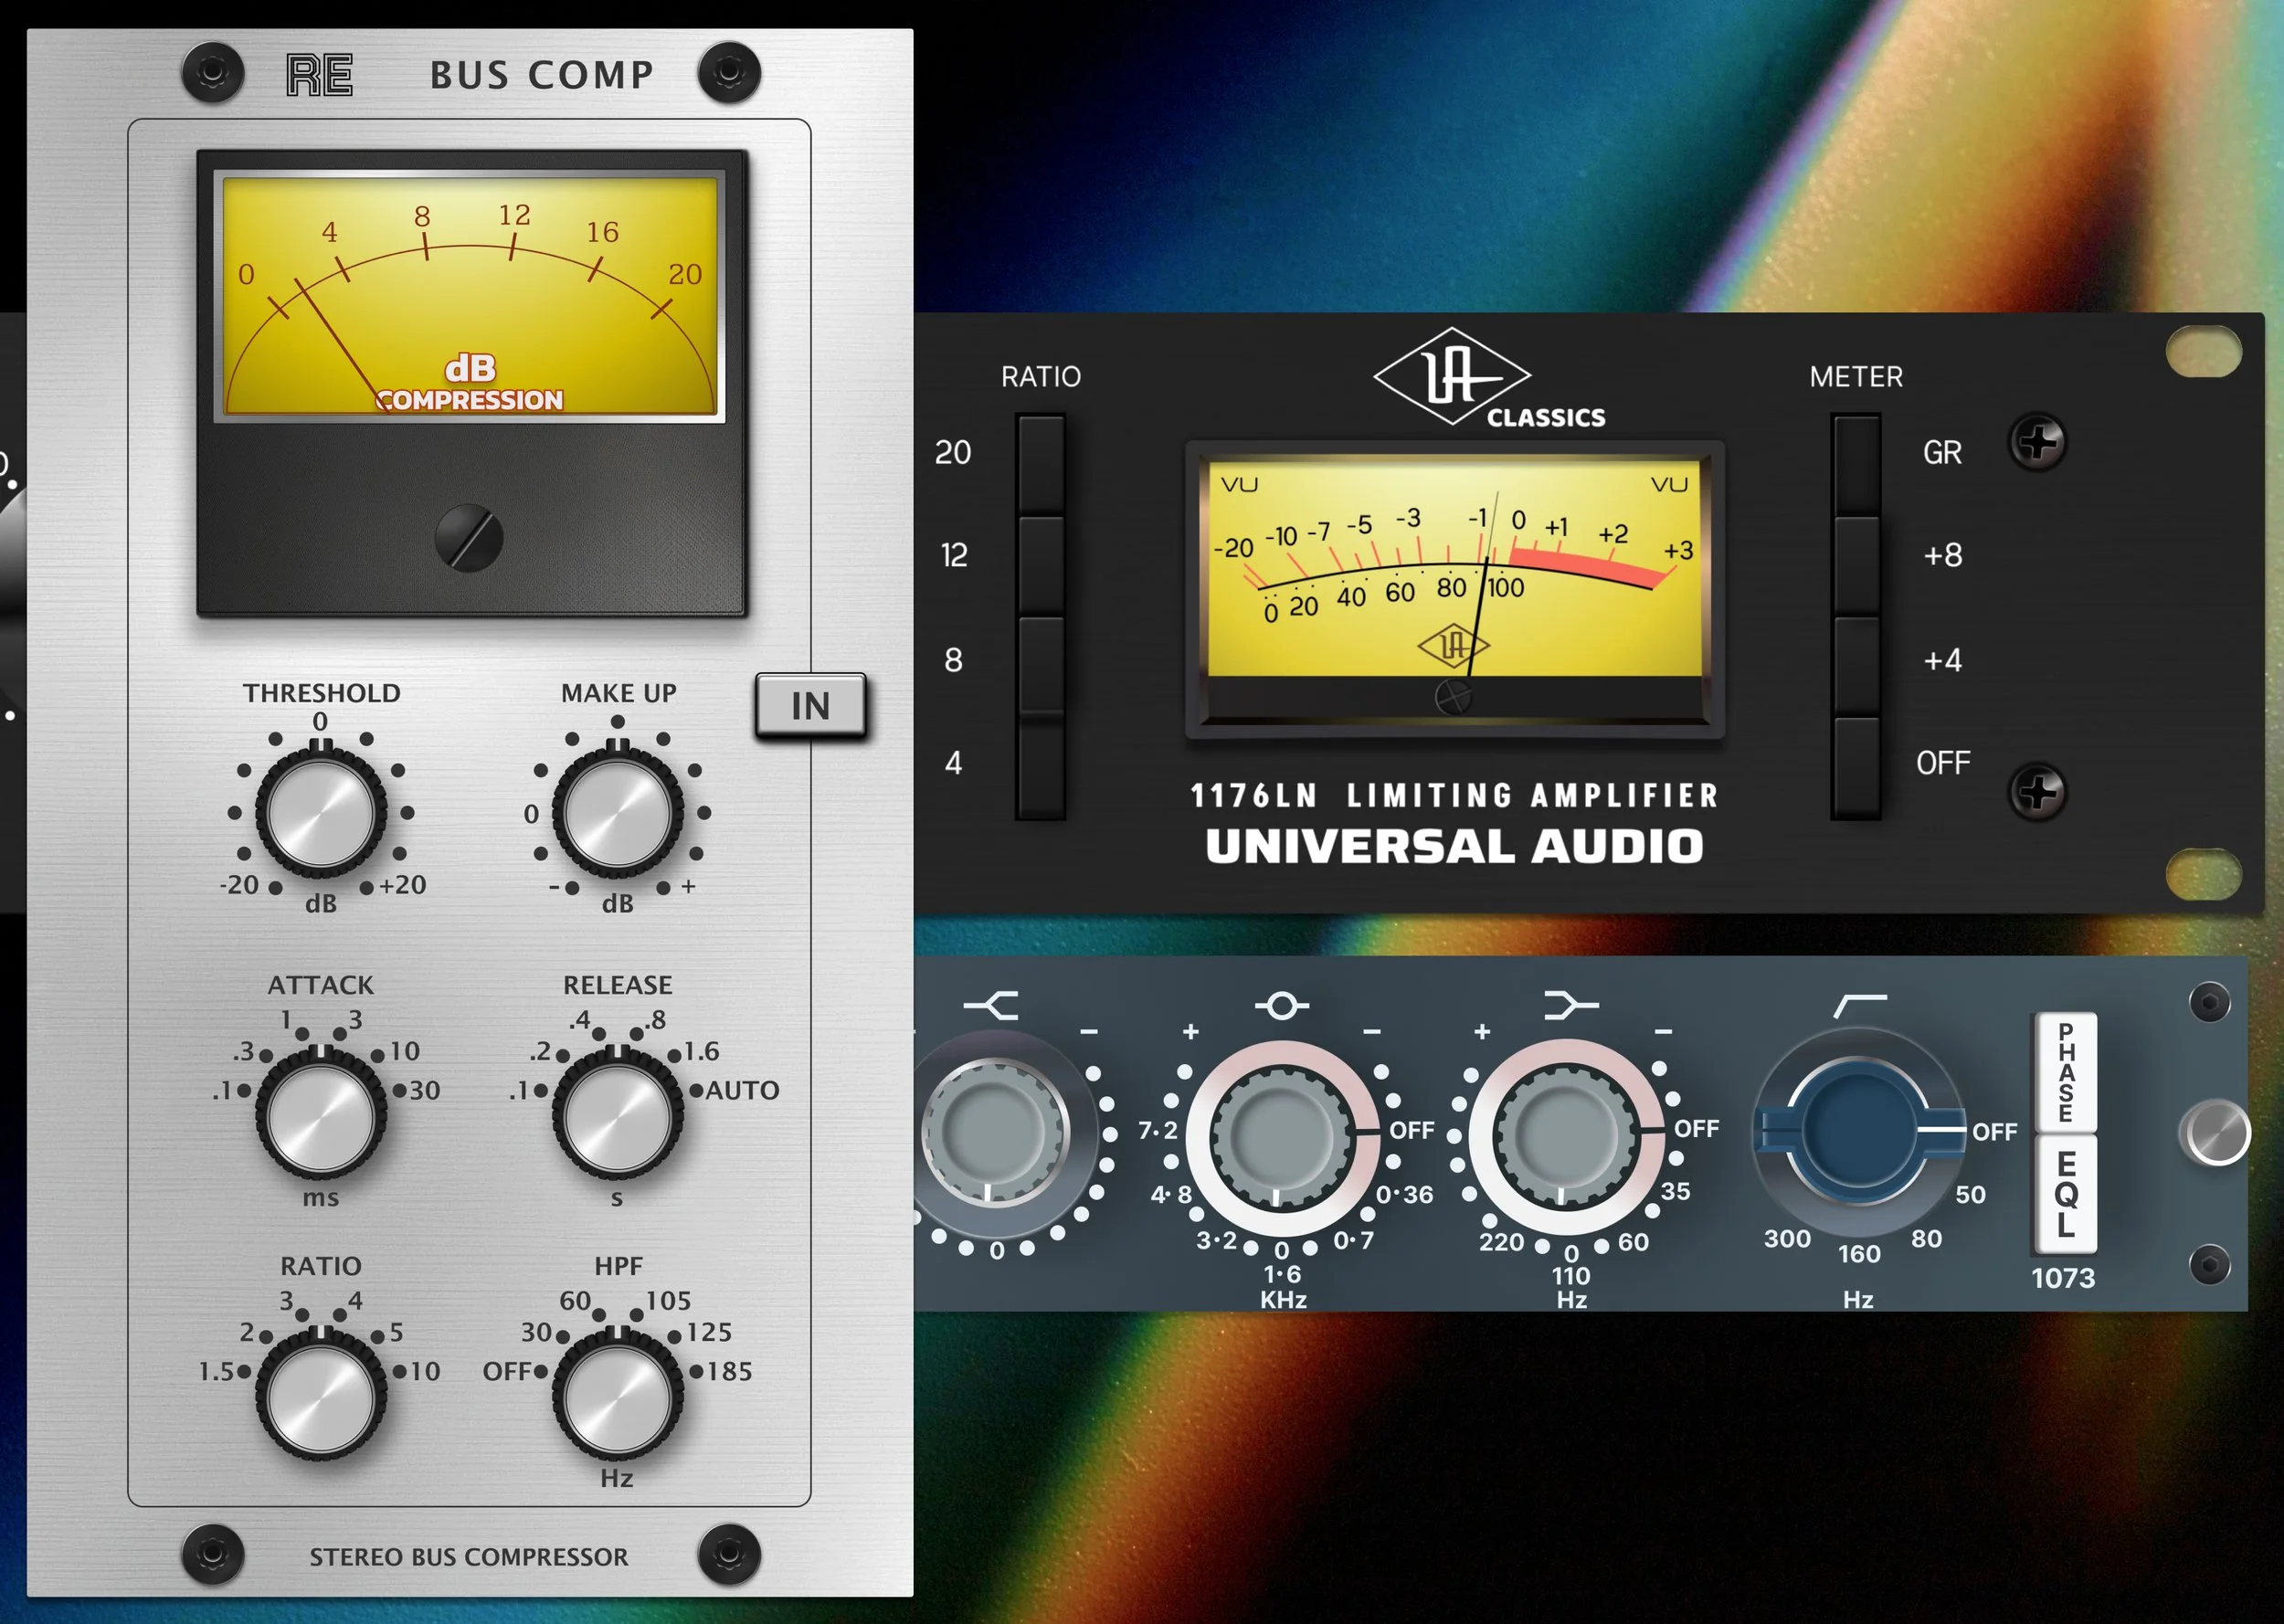Click the Threshold knob
This screenshot has height=1624, width=2284.
click(321, 812)
